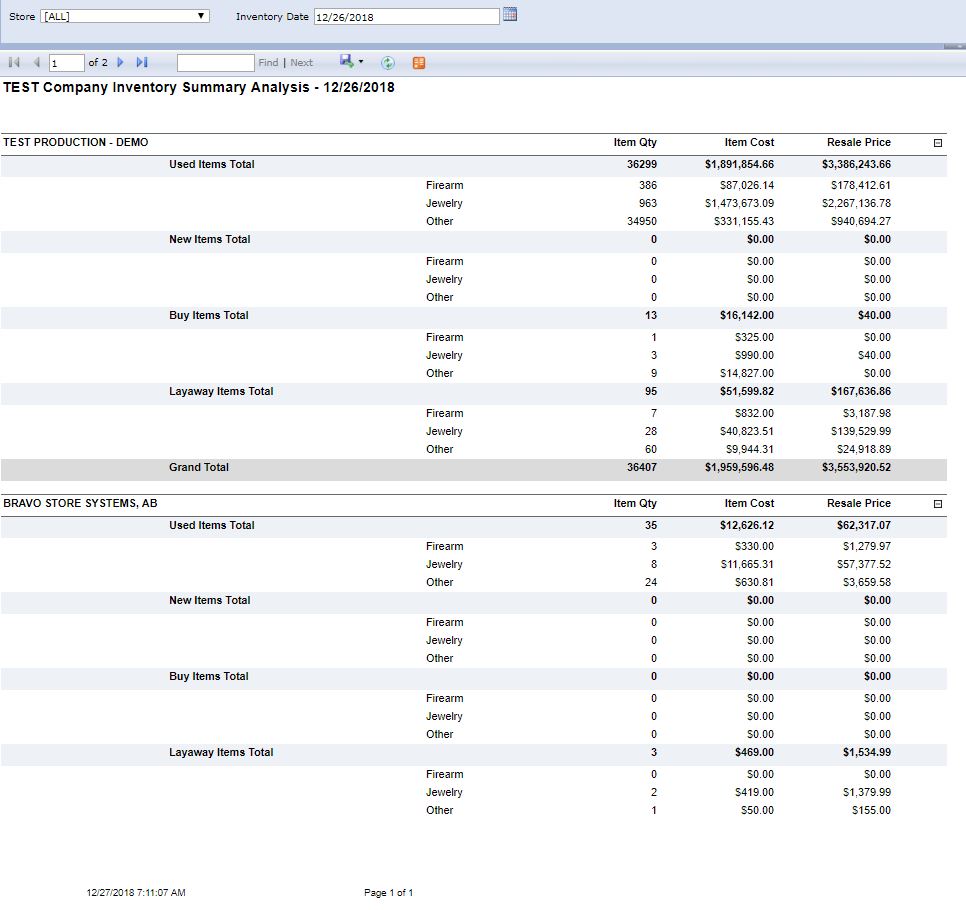Click the BRAVO STORE SYSTEMS, AB header
Viewport: 966px width, 910px height.
click(80, 503)
